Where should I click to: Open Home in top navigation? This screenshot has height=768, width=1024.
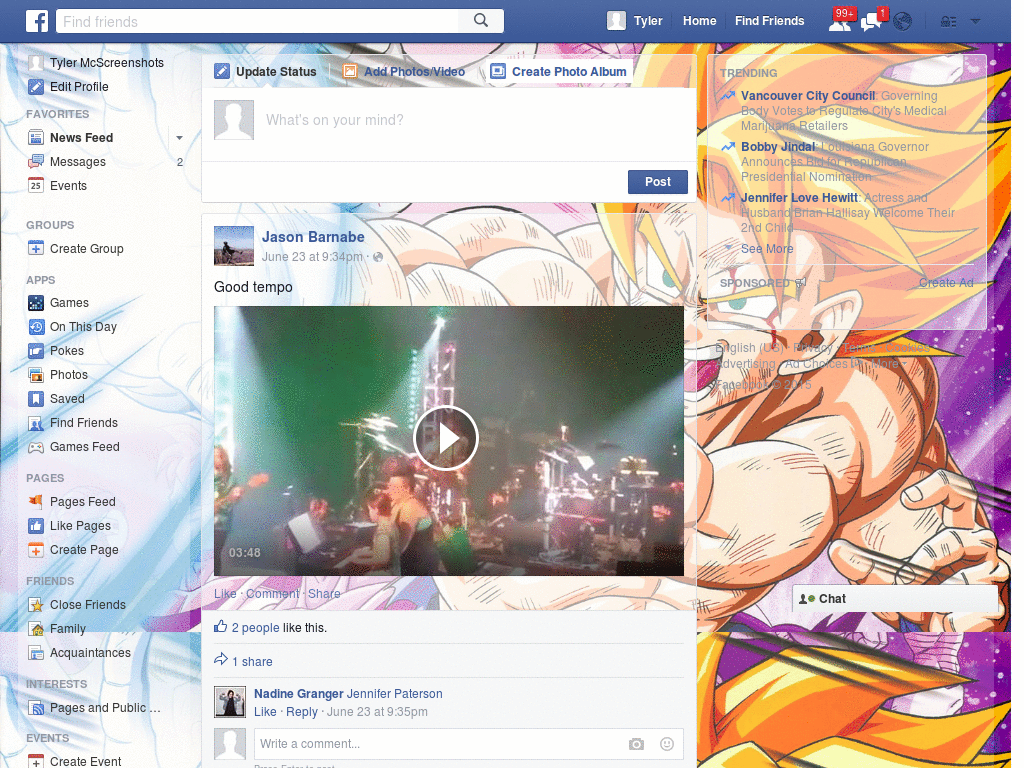699,21
